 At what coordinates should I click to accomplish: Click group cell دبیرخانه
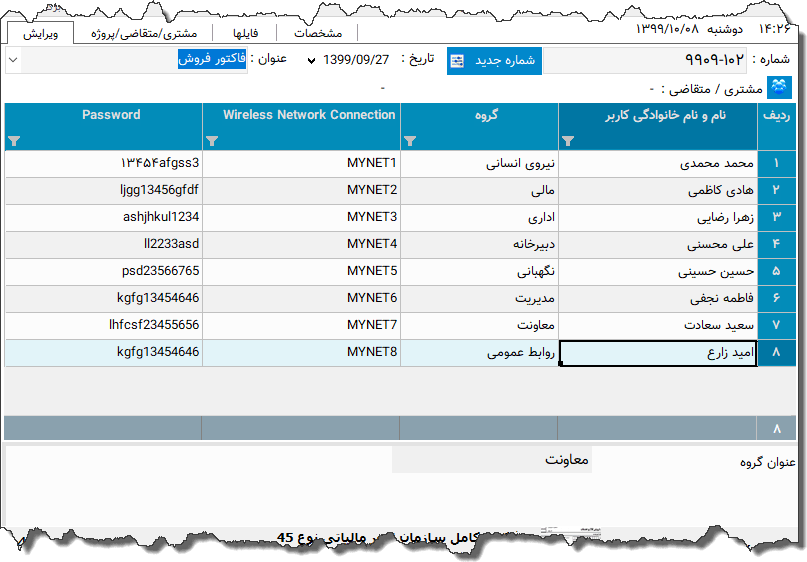480,245
